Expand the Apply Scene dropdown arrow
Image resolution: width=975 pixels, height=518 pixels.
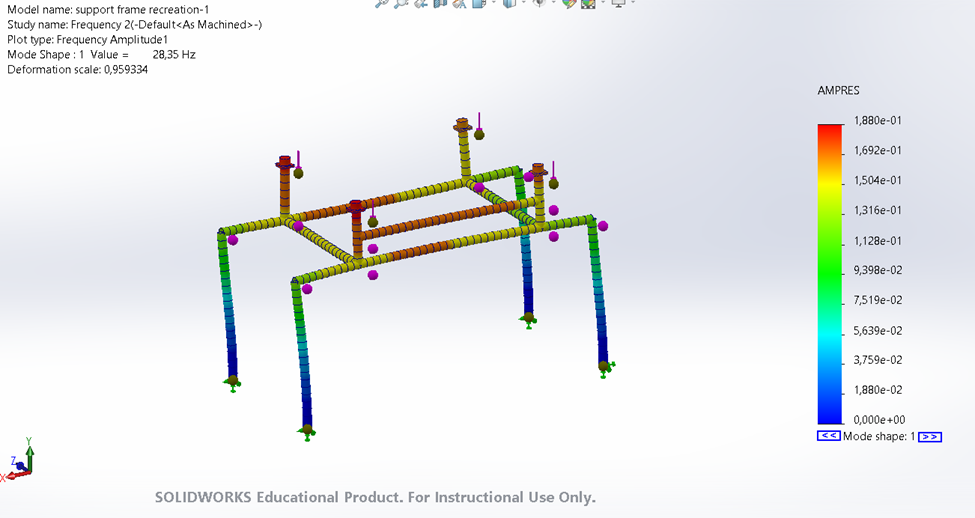click(x=603, y=2)
